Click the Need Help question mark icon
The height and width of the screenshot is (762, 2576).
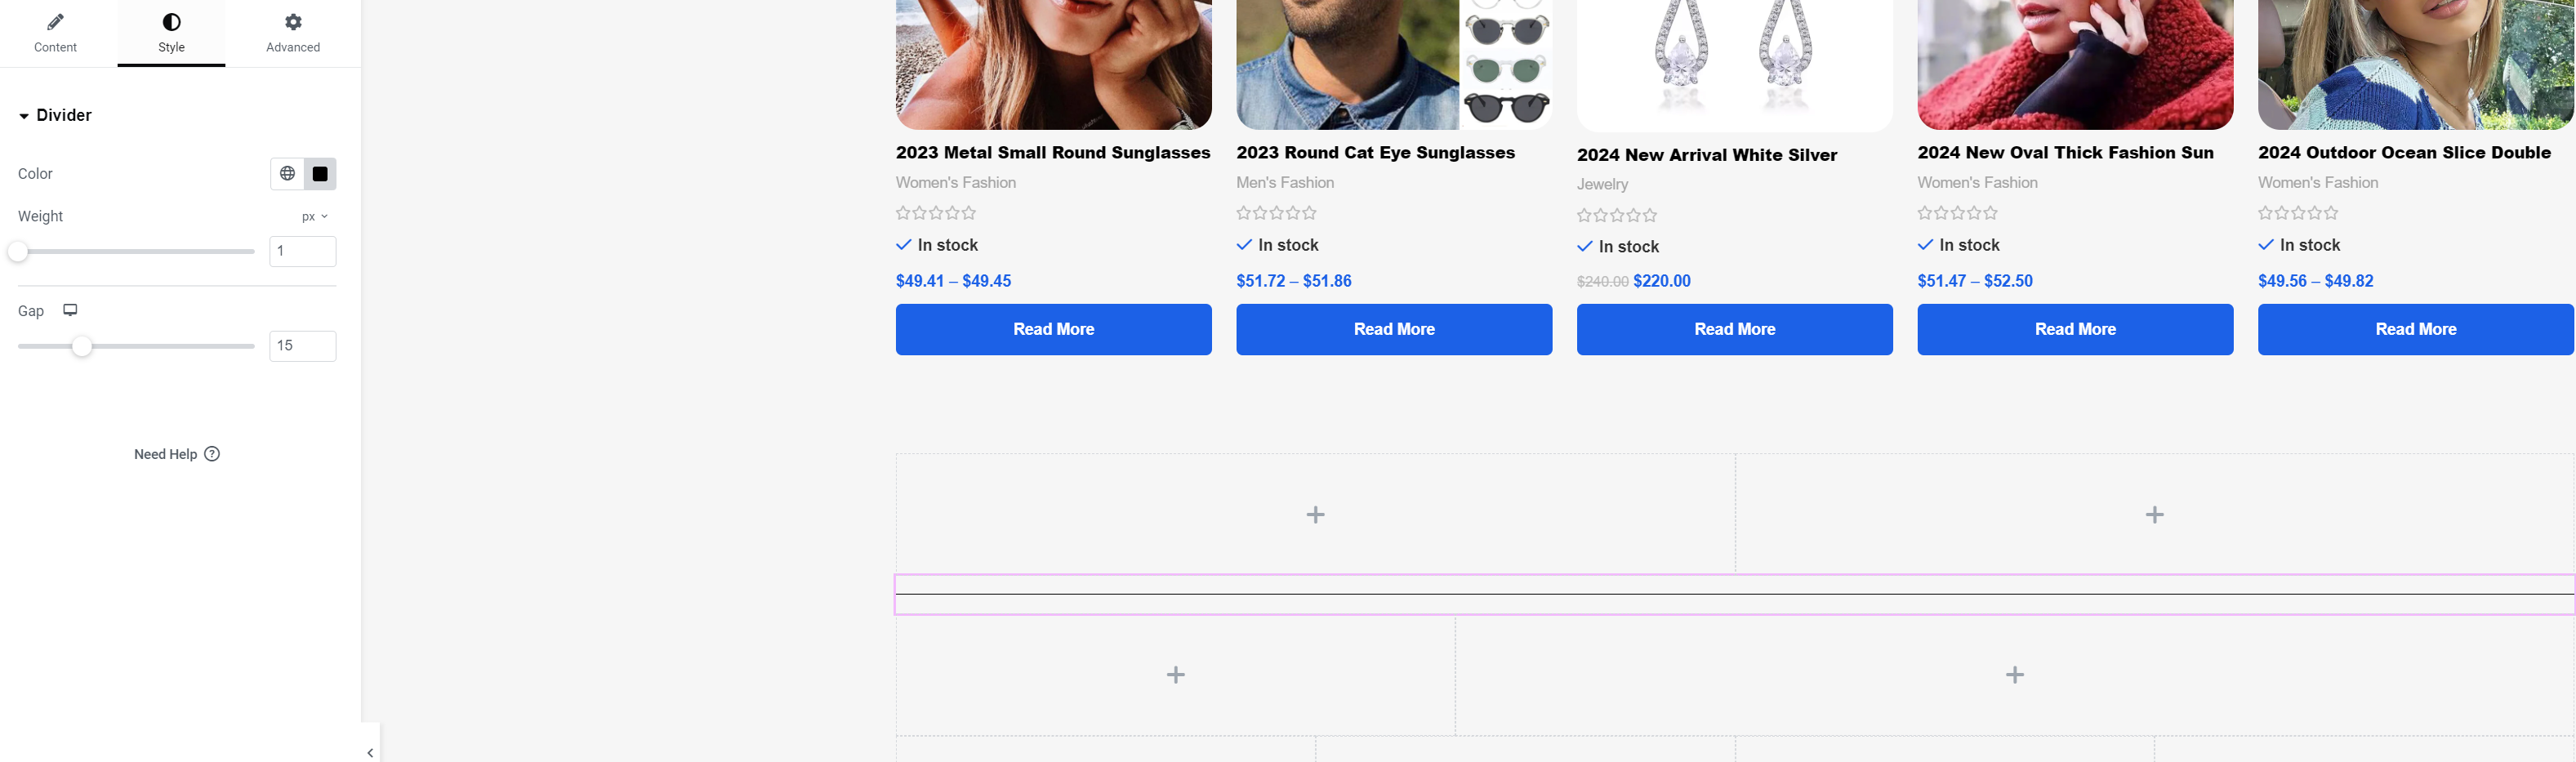(x=212, y=454)
